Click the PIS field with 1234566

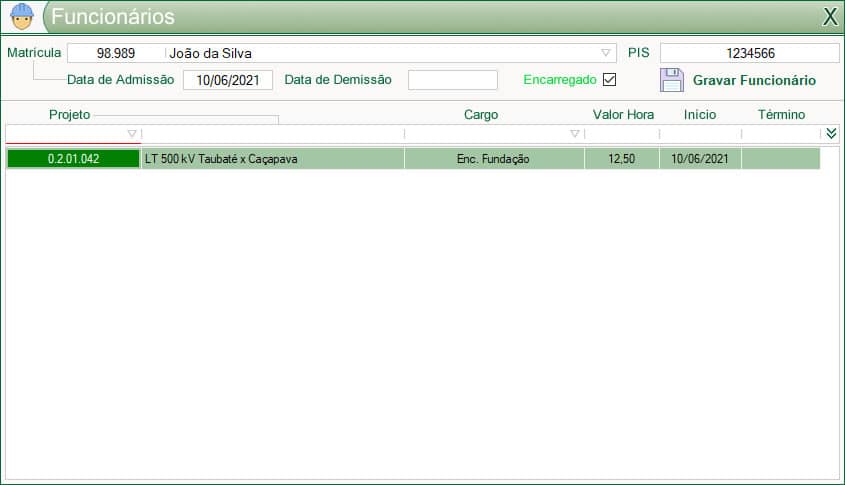point(750,53)
